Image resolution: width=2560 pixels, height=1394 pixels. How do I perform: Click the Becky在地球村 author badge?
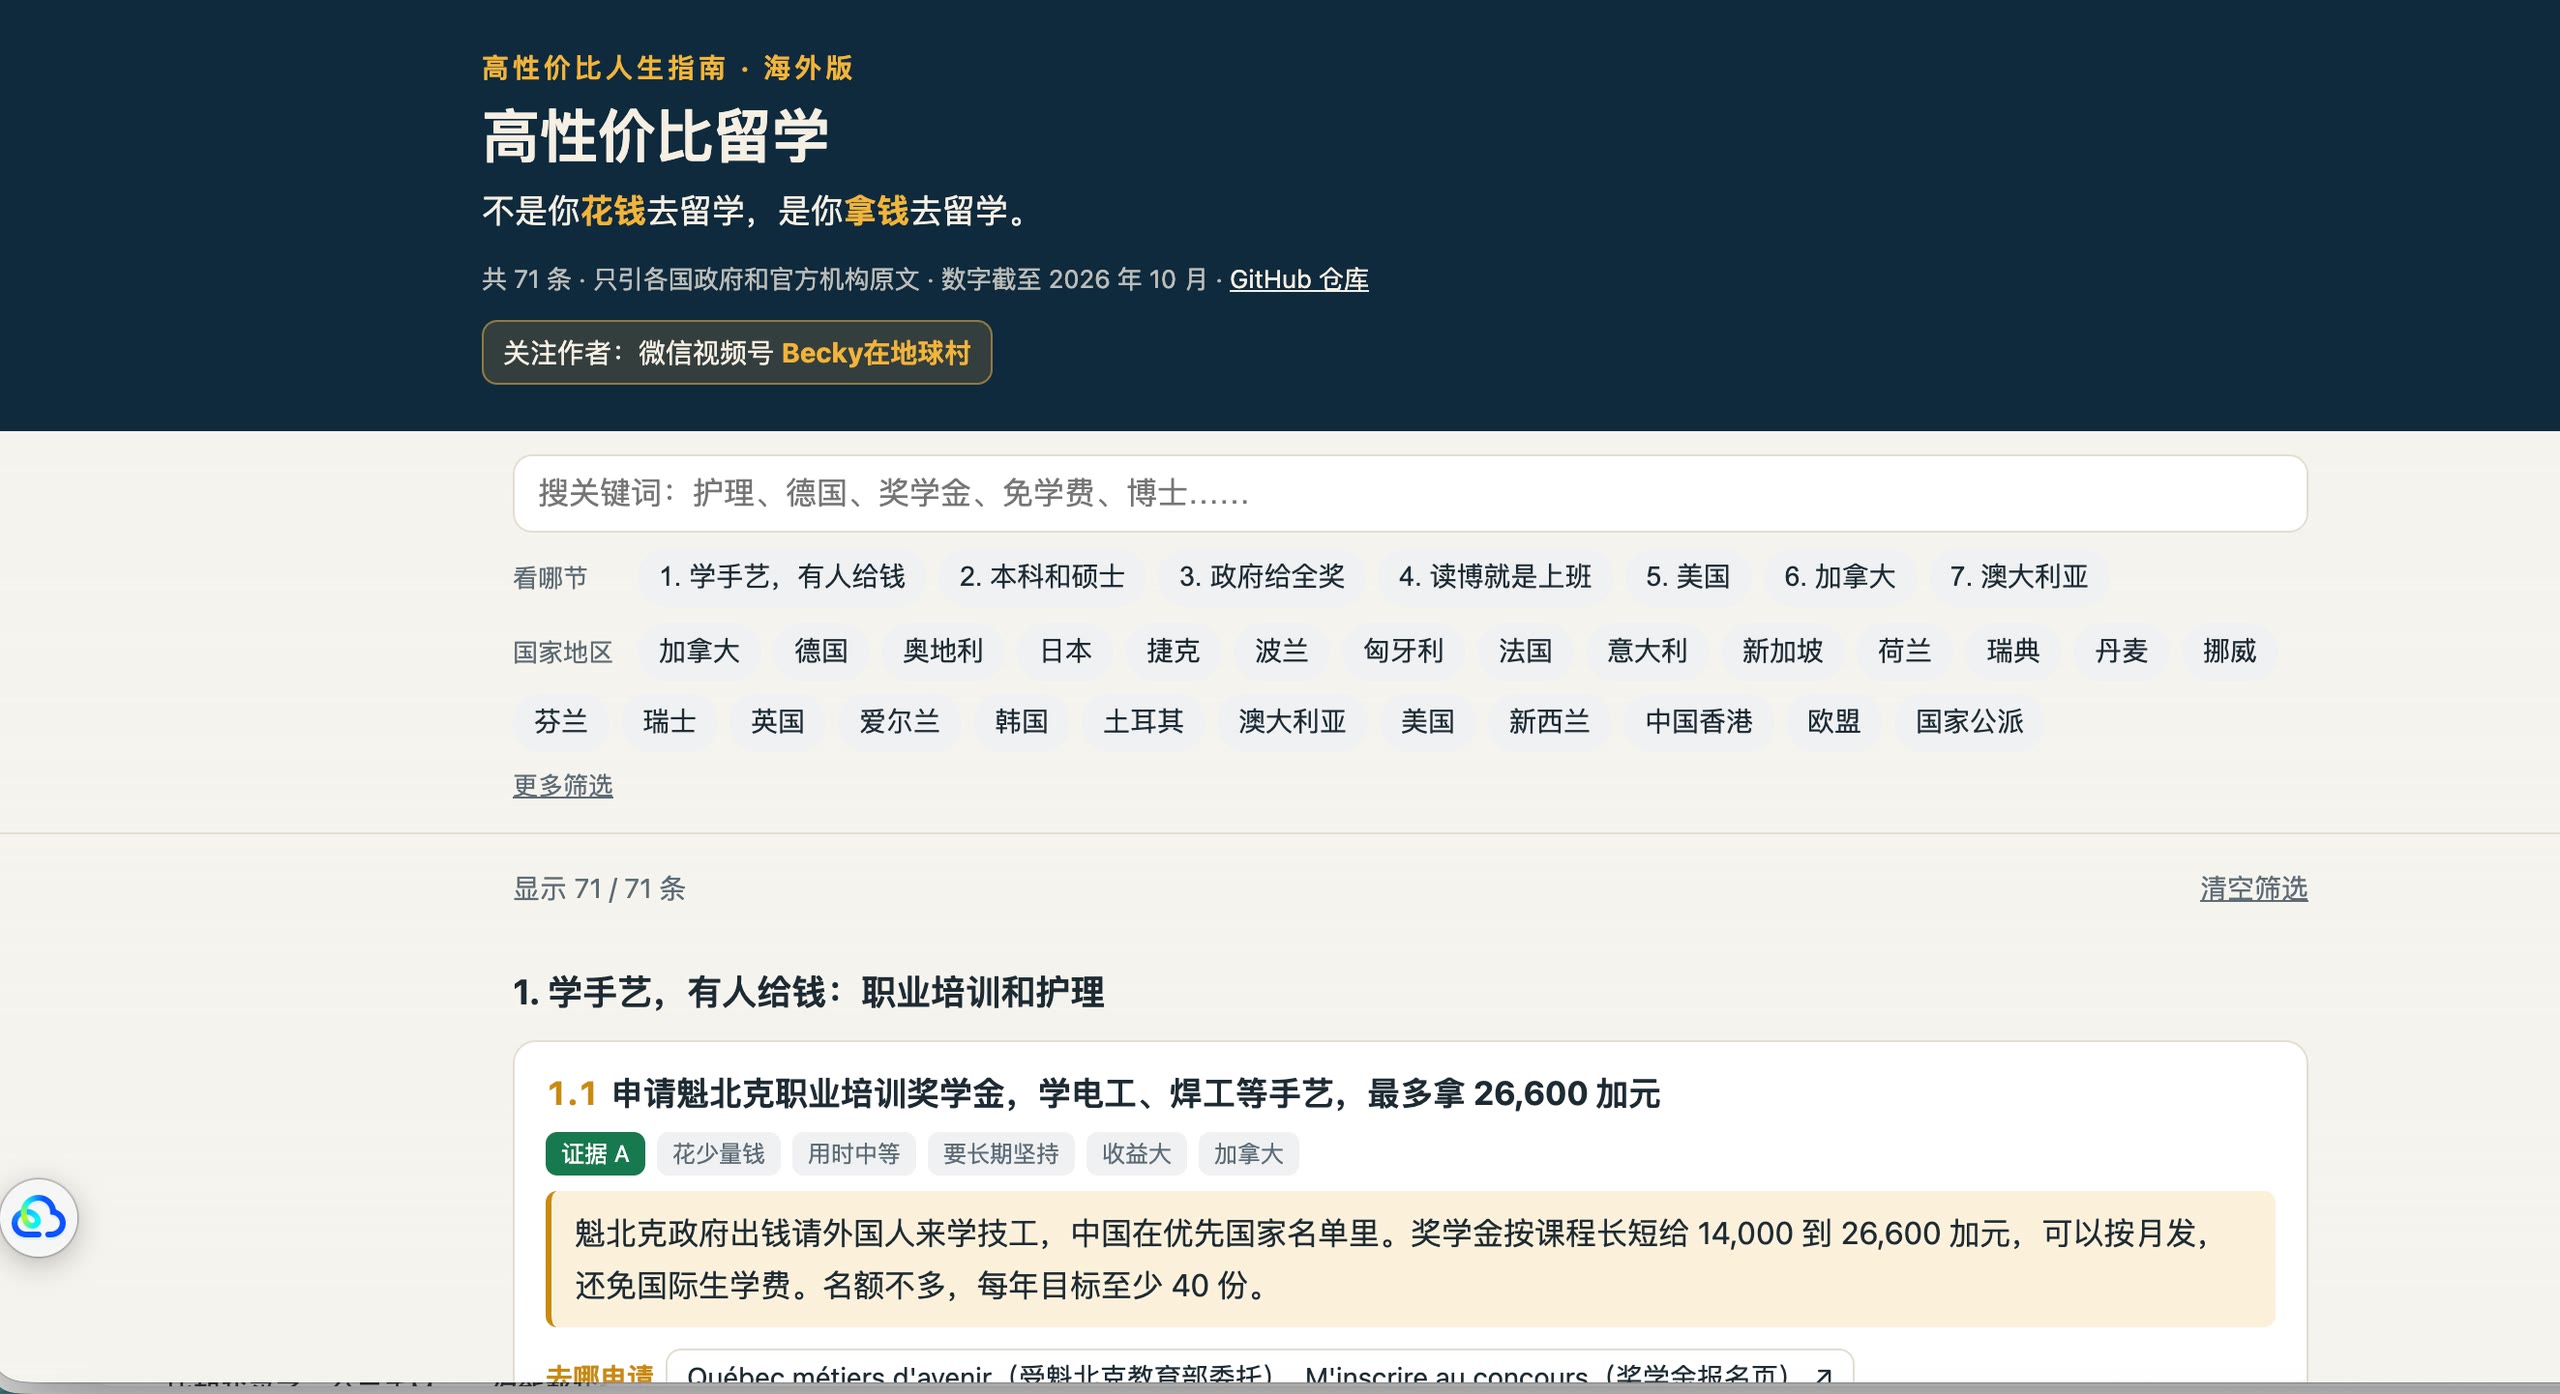click(x=737, y=352)
